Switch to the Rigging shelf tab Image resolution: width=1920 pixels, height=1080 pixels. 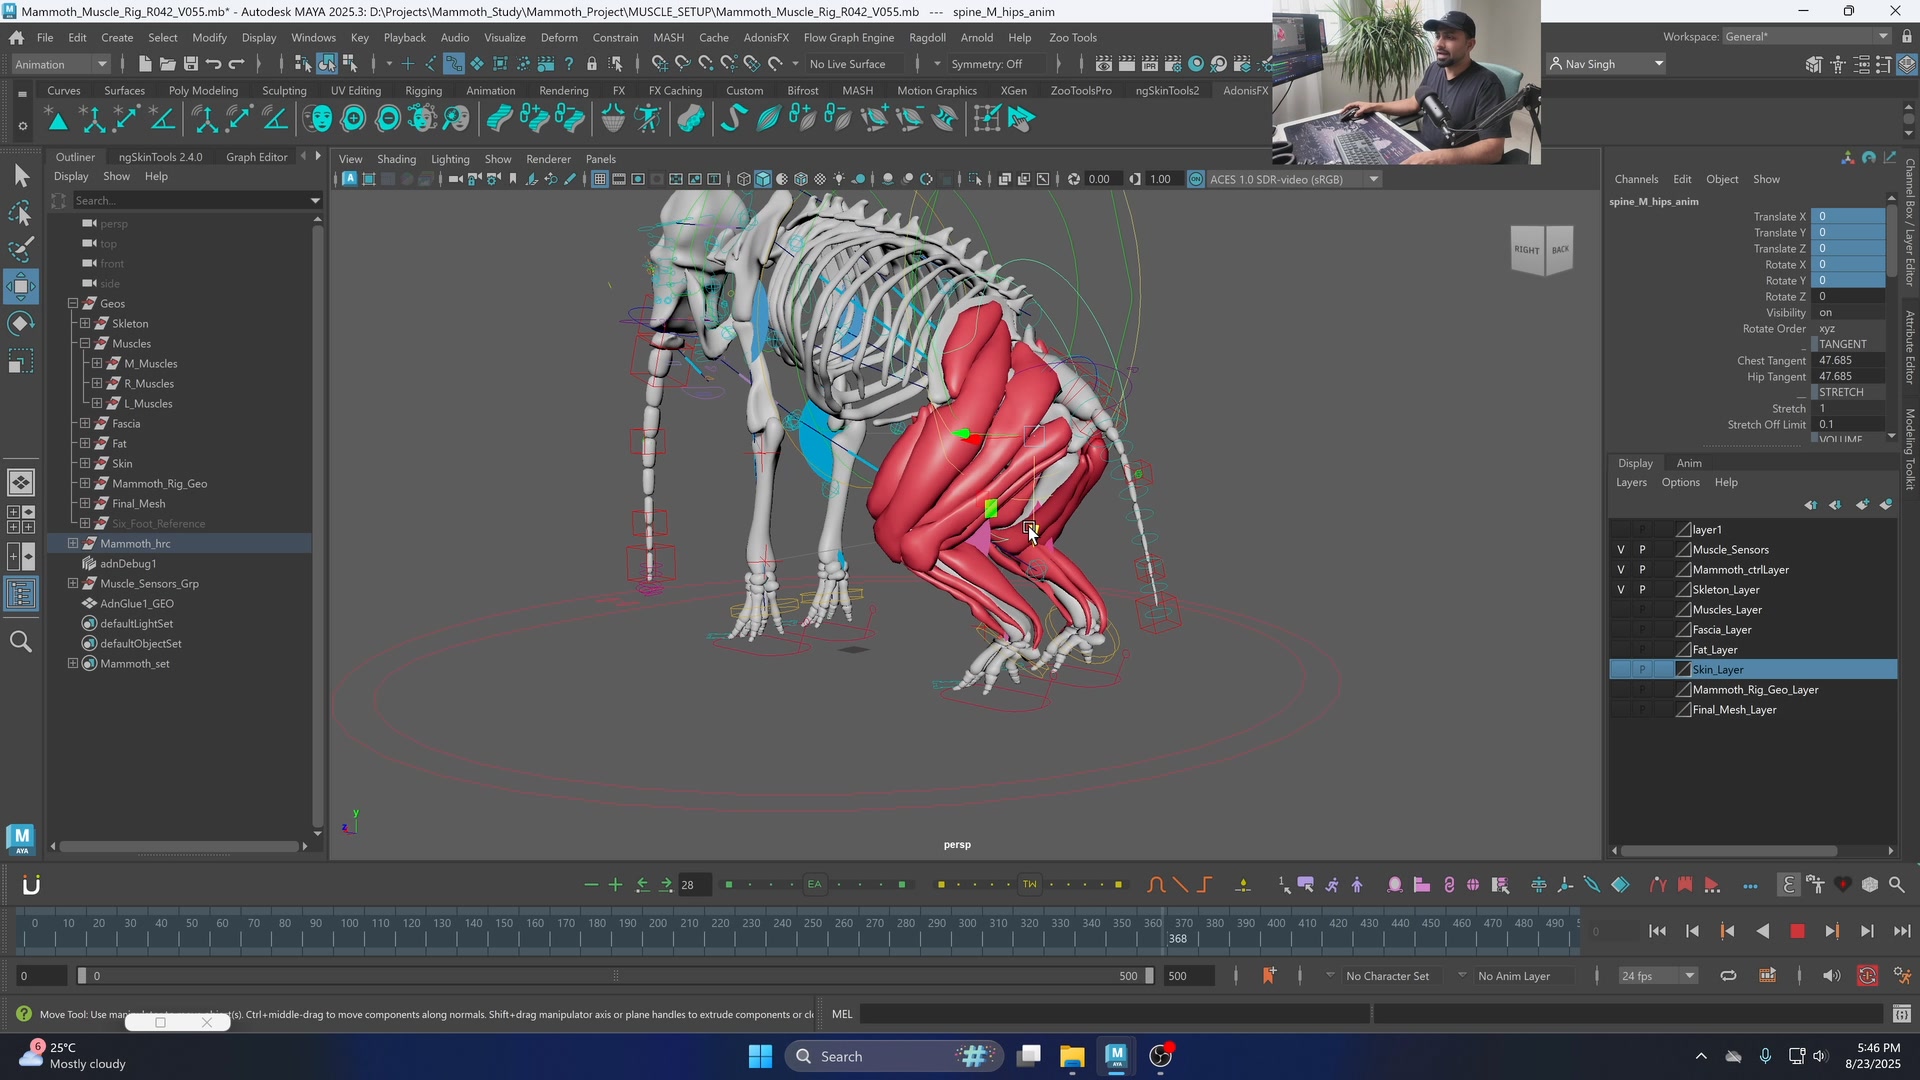(x=423, y=90)
